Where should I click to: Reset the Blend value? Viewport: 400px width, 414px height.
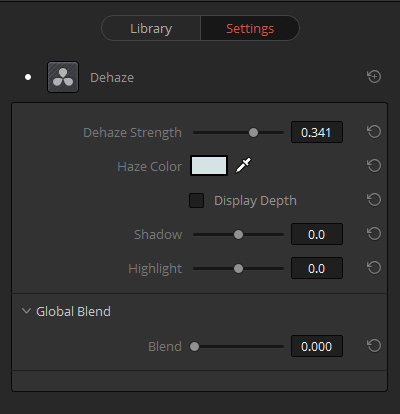[374, 346]
